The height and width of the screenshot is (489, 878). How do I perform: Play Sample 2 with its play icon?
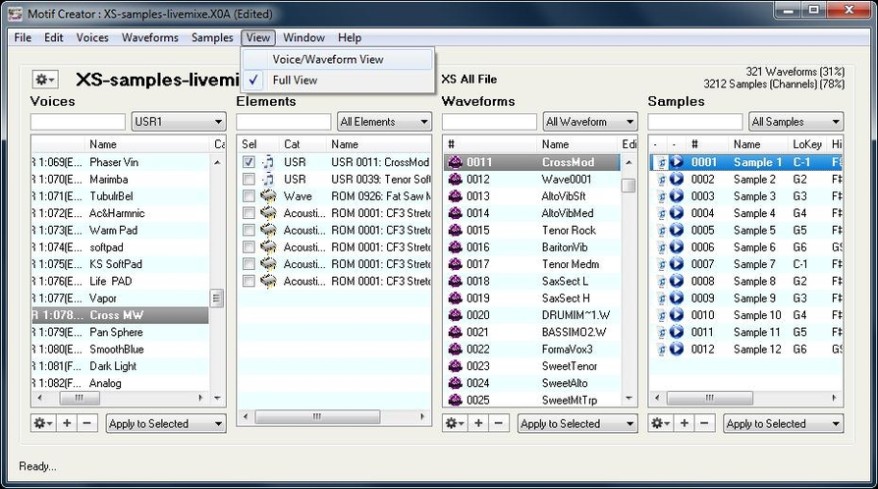tap(676, 179)
